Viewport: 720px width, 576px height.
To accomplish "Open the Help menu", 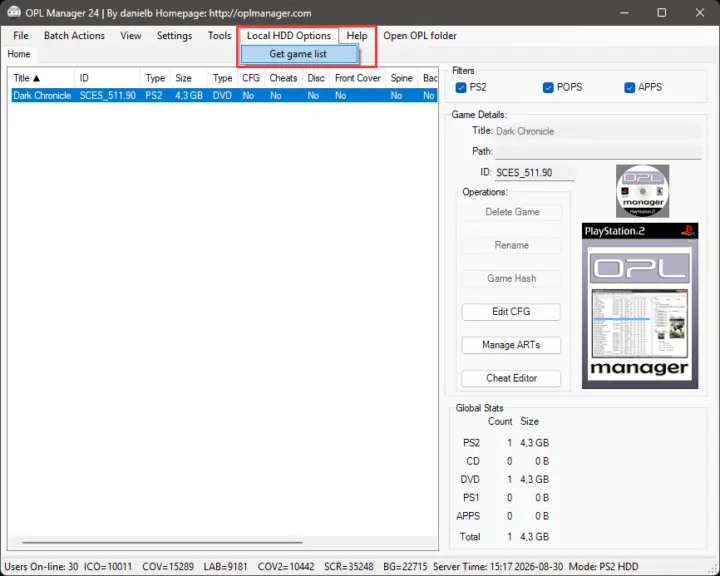I will point(357,36).
